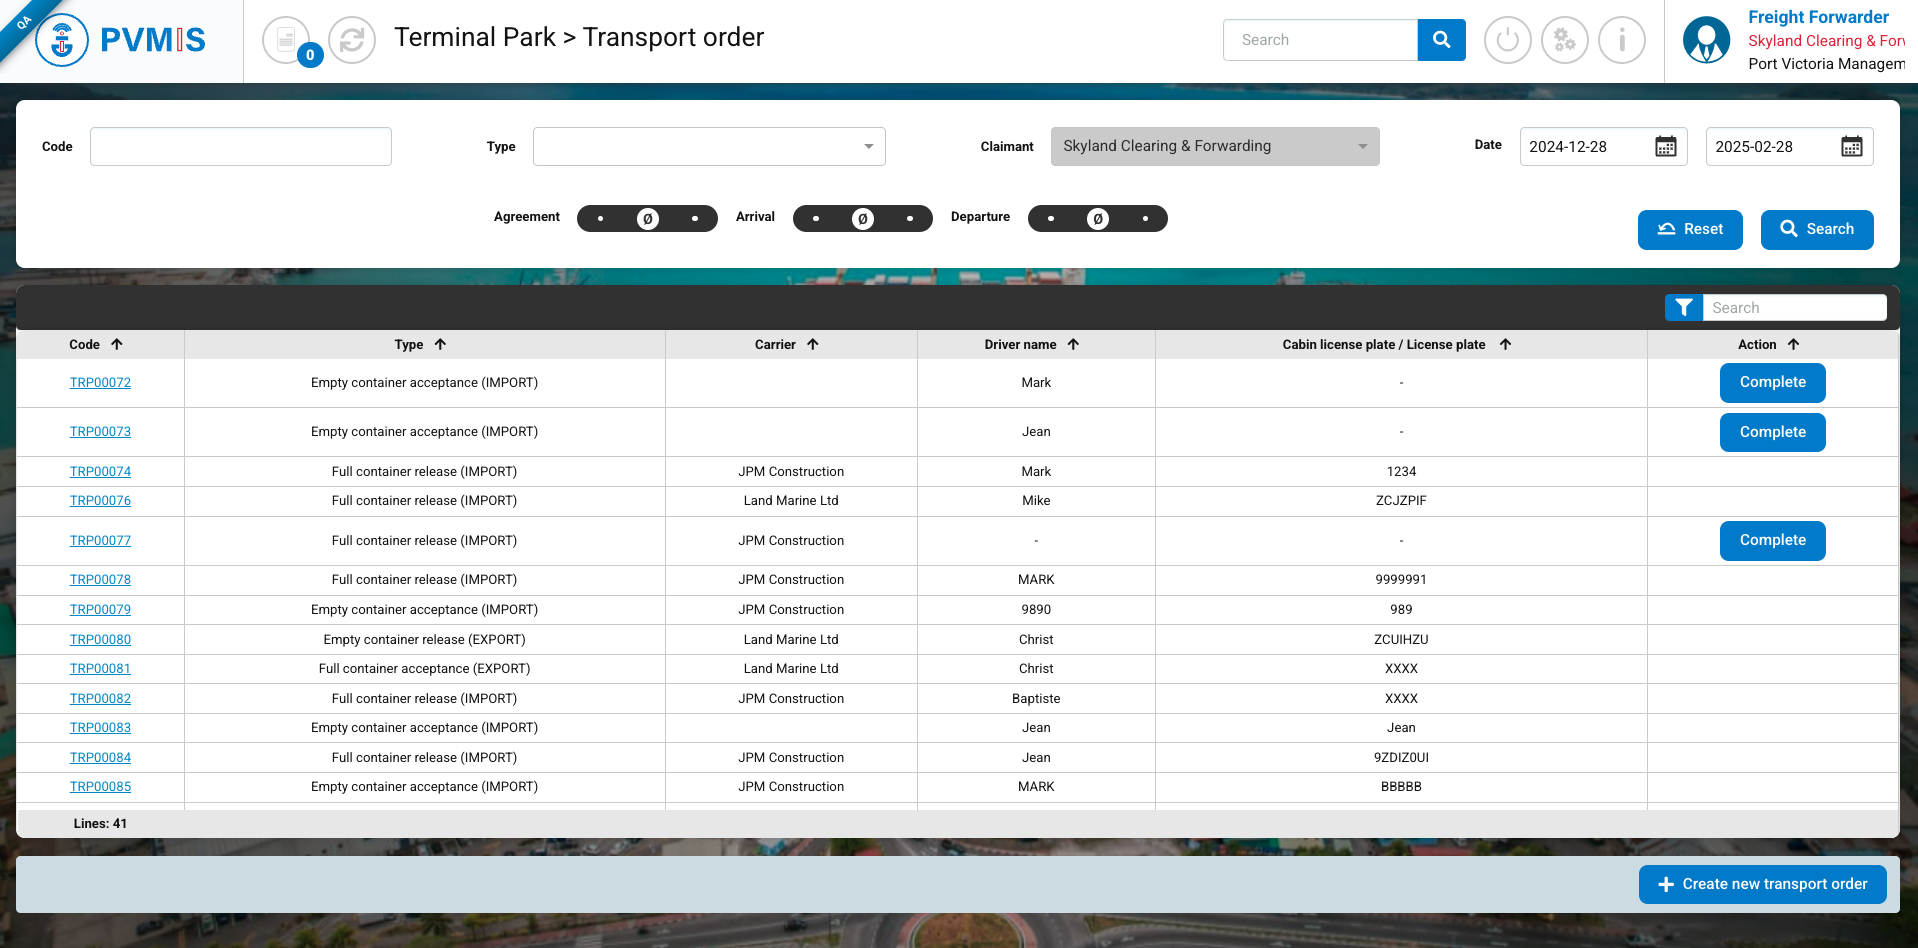Viewport: 1918px width, 948px height.
Task: Click the Freight Forwarder user avatar
Action: 1706,40
